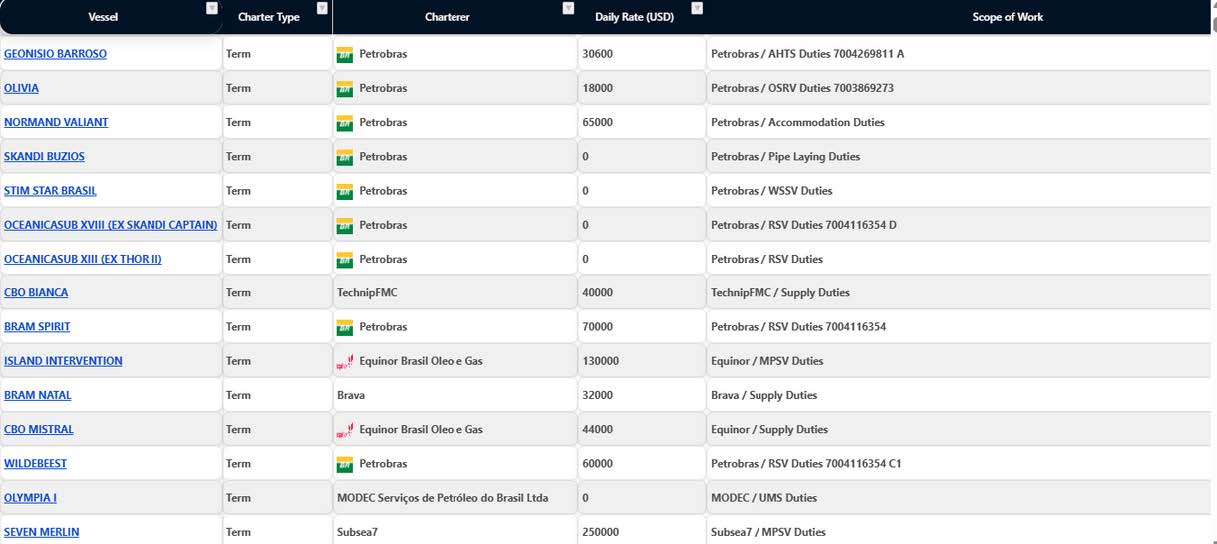Click Petrobras logo in GEONISIO BARROSO row
Image resolution: width=1217 pixels, height=544 pixels.
345,54
